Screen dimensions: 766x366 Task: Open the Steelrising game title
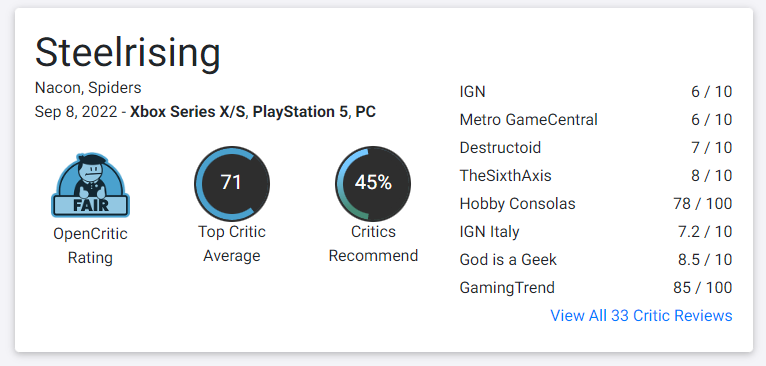click(128, 53)
